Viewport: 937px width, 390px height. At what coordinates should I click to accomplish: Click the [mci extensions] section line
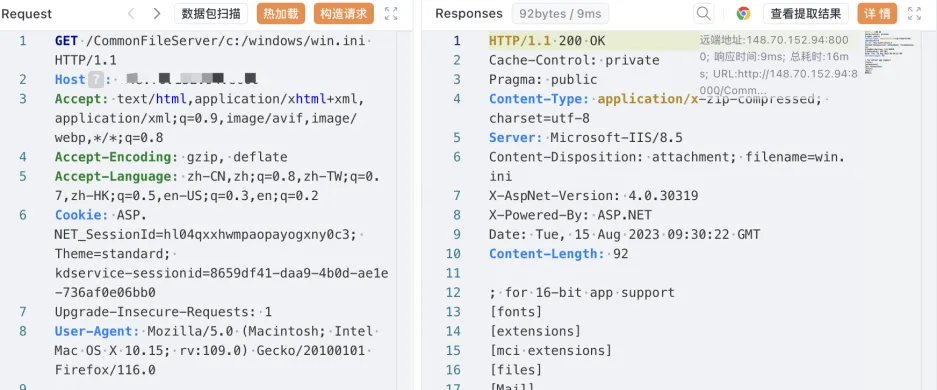coord(550,351)
